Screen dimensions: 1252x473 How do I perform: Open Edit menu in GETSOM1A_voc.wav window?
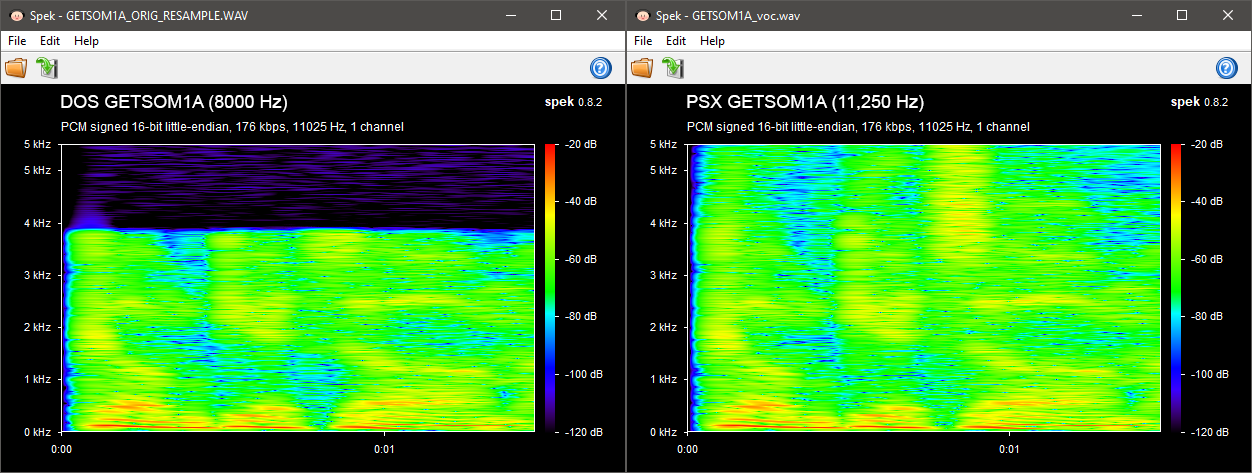point(676,41)
